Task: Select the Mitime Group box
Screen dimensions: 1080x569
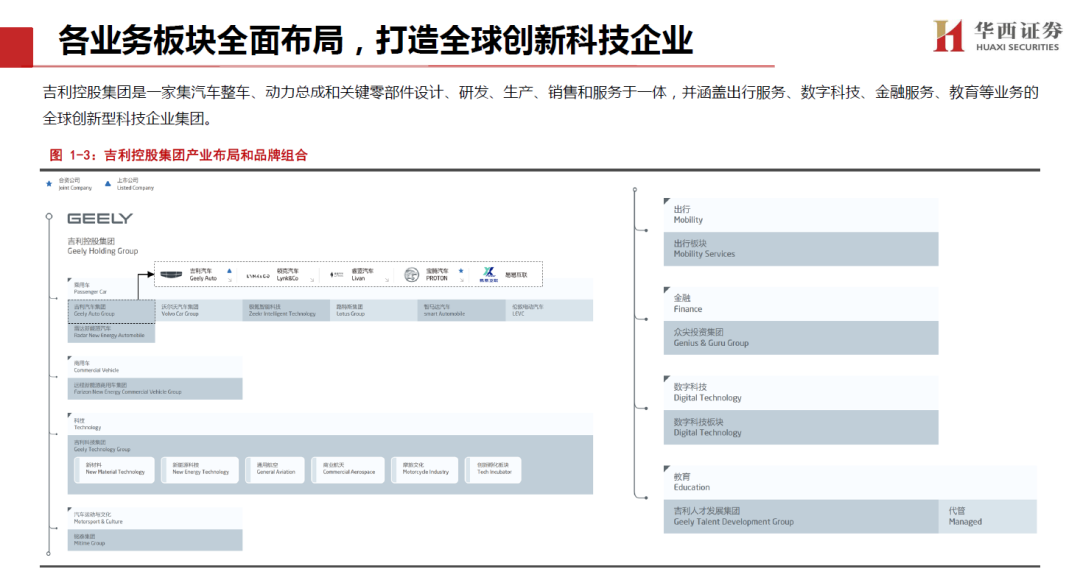Action: click(155, 539)
